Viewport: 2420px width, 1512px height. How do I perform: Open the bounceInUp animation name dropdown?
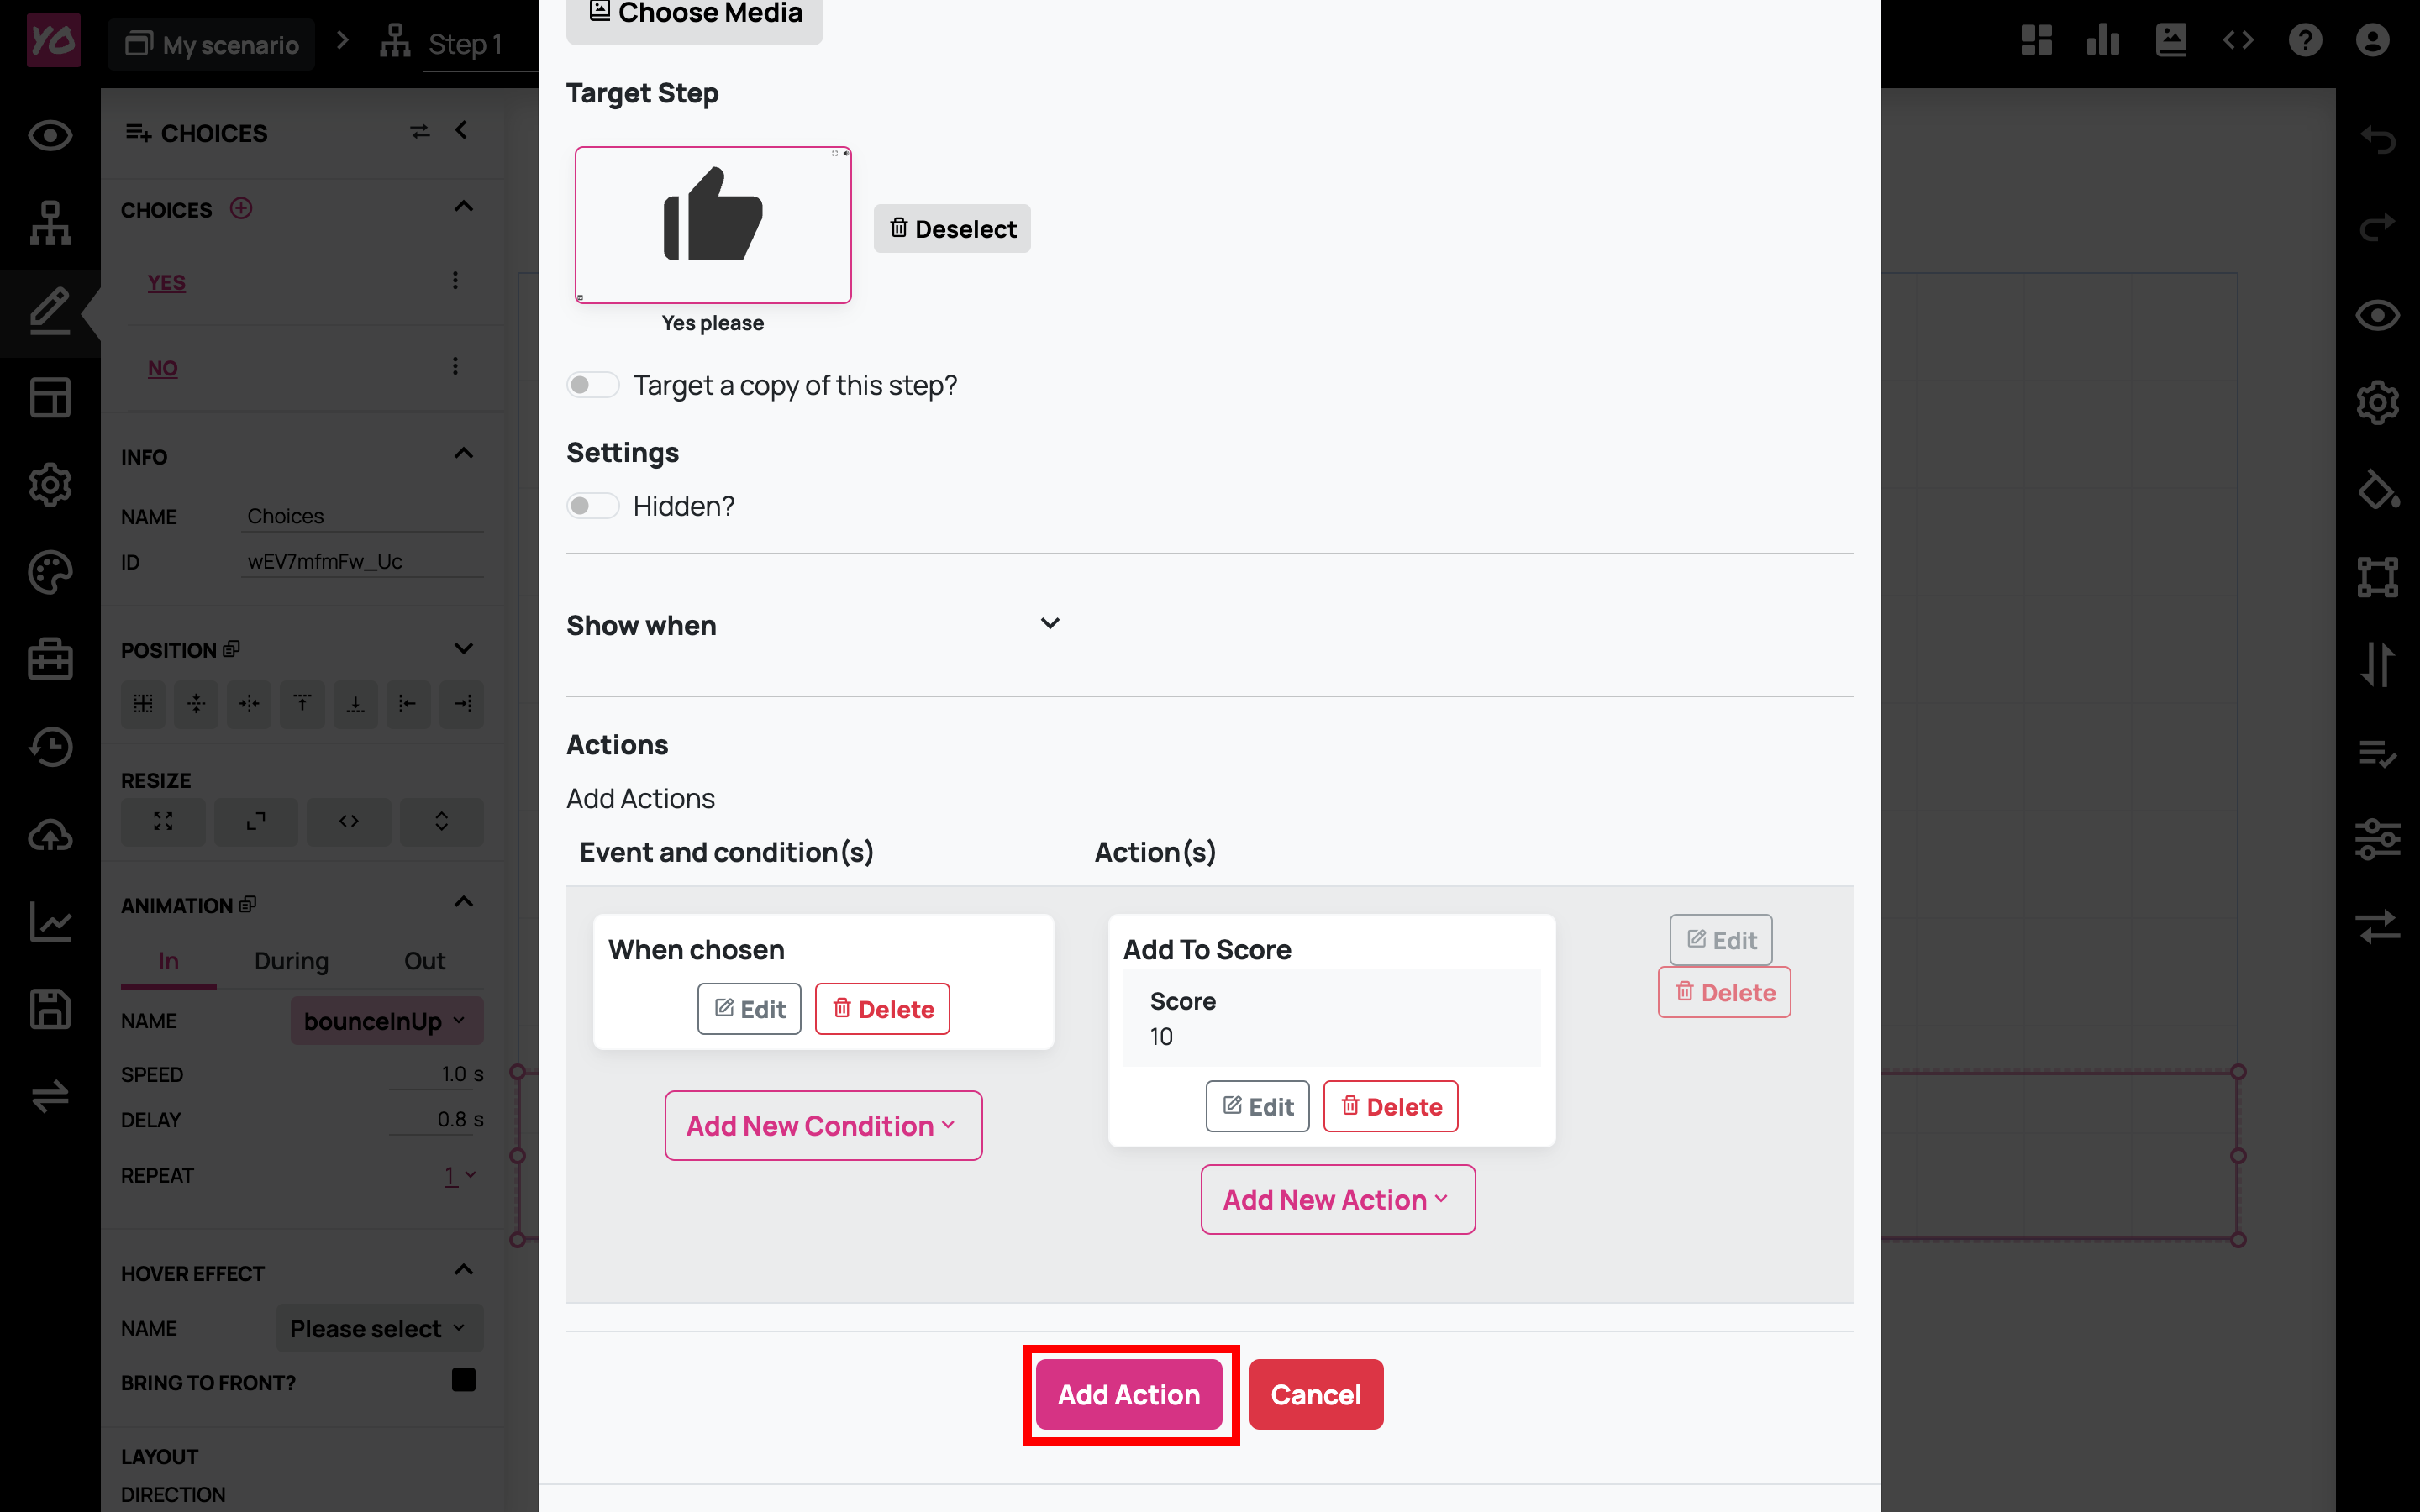point(386,1021)
